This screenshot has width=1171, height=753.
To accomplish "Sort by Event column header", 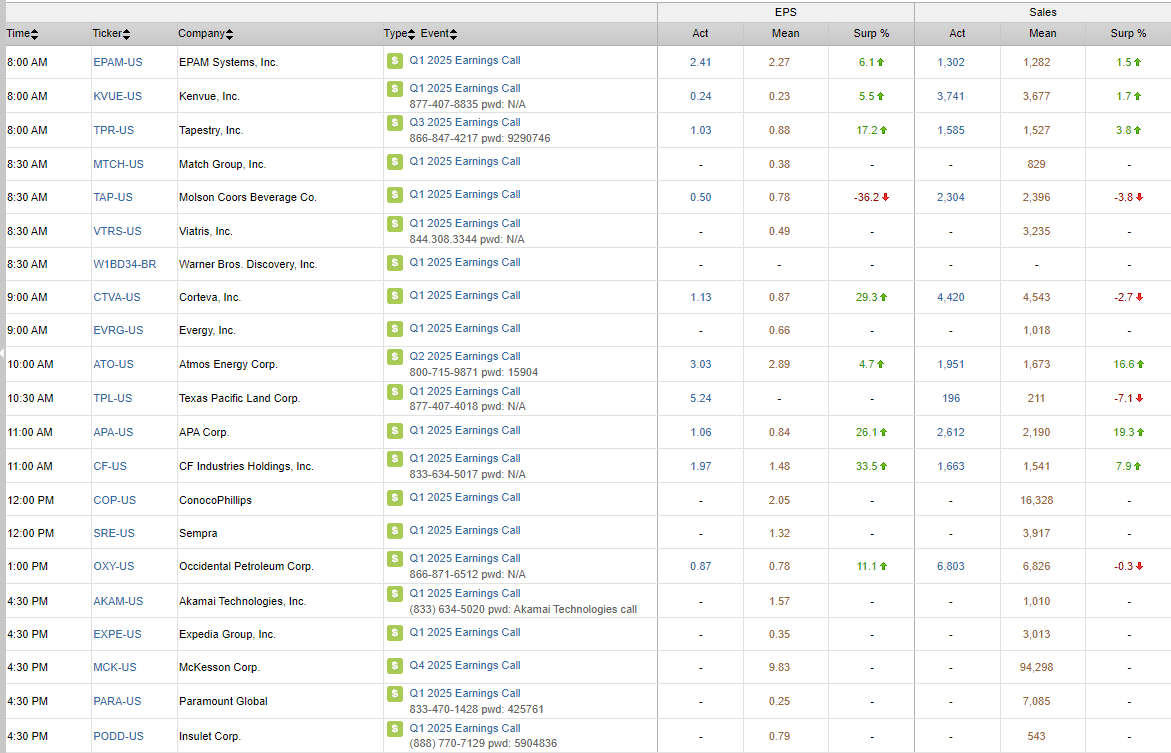I will 439,34.
